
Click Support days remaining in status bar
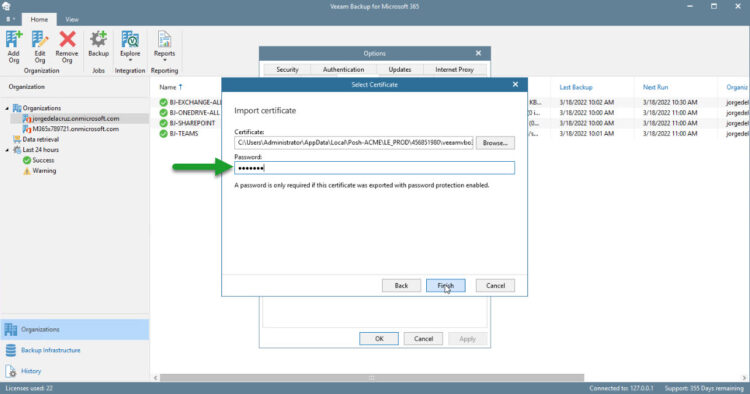(704, 388)
